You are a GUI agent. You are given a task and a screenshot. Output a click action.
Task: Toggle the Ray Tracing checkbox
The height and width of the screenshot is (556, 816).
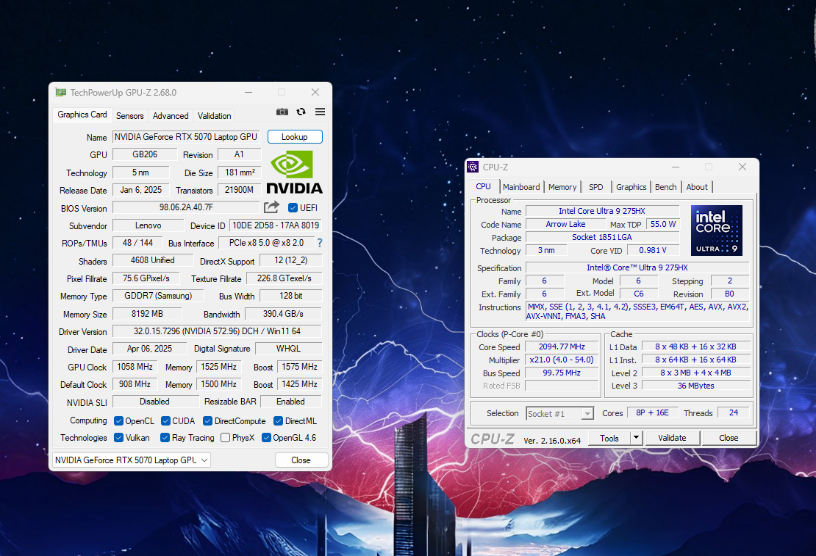165,437
